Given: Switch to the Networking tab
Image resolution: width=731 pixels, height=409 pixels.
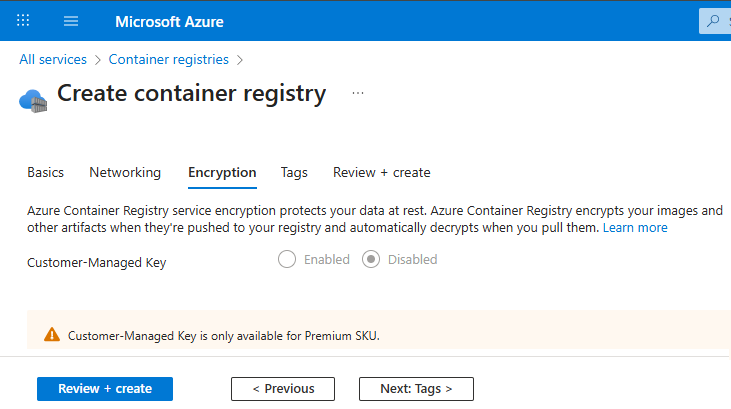Looking at the screenshot, I should pos(125,172).
